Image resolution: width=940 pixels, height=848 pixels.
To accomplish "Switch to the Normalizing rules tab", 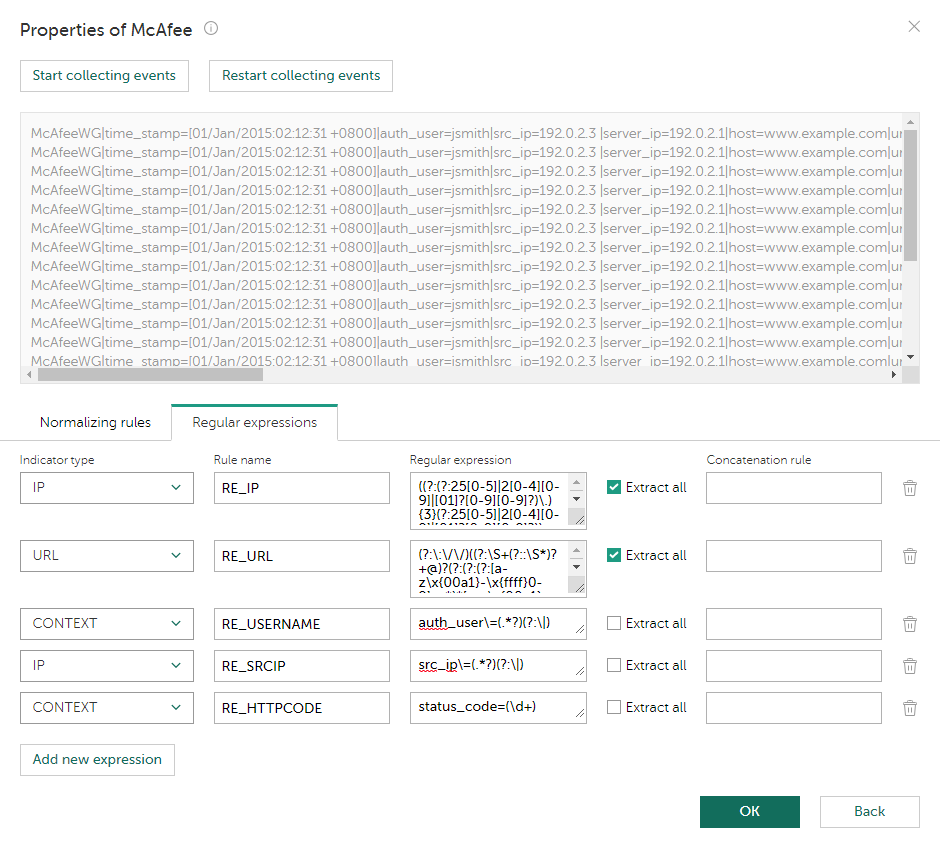I will pyautogui.click(x=94, y=422).
